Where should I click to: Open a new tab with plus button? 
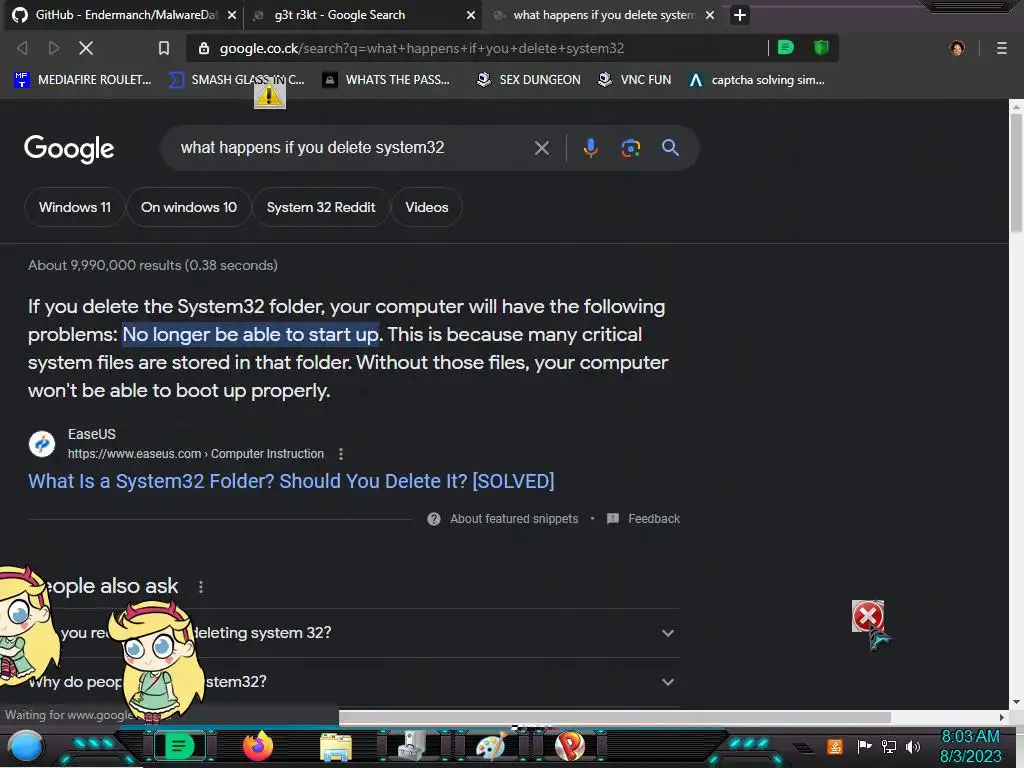pos(739,15)
